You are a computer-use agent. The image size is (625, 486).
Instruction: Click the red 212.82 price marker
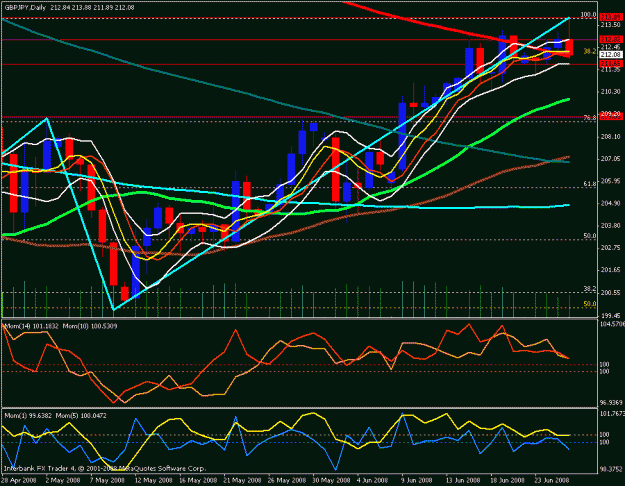611,39
